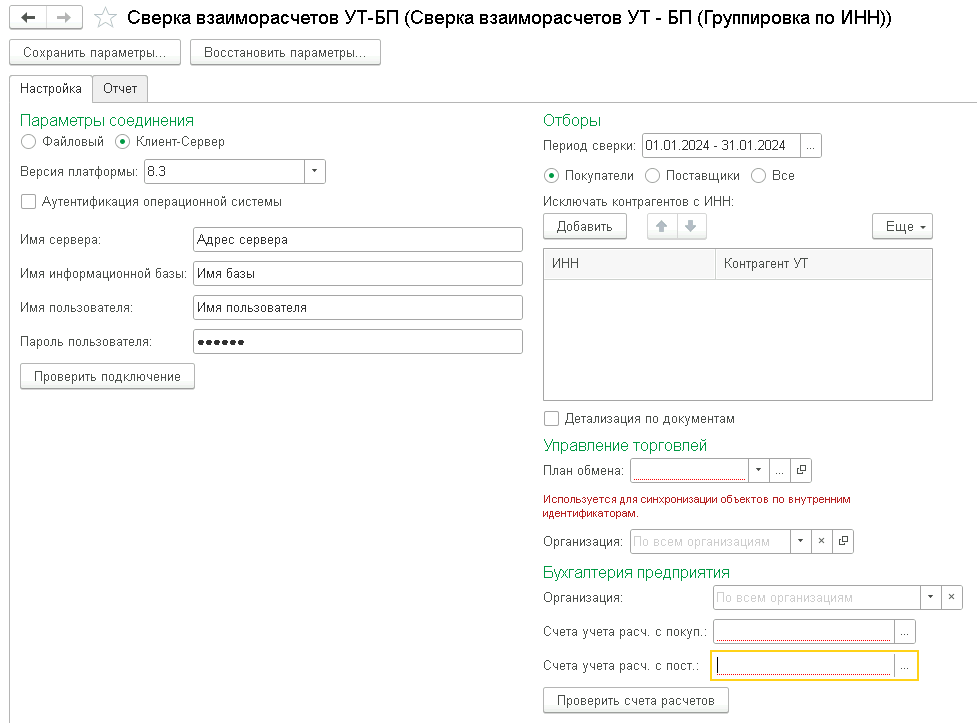
Task: Tick the Детализация по документам checkbox
Action: click(x=551, y=419)
